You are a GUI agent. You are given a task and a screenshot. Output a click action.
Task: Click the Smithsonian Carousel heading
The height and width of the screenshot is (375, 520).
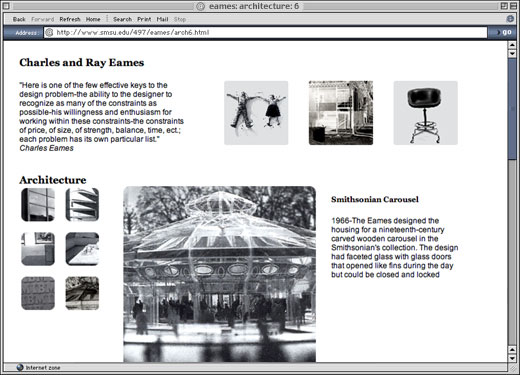coord(375,199)
